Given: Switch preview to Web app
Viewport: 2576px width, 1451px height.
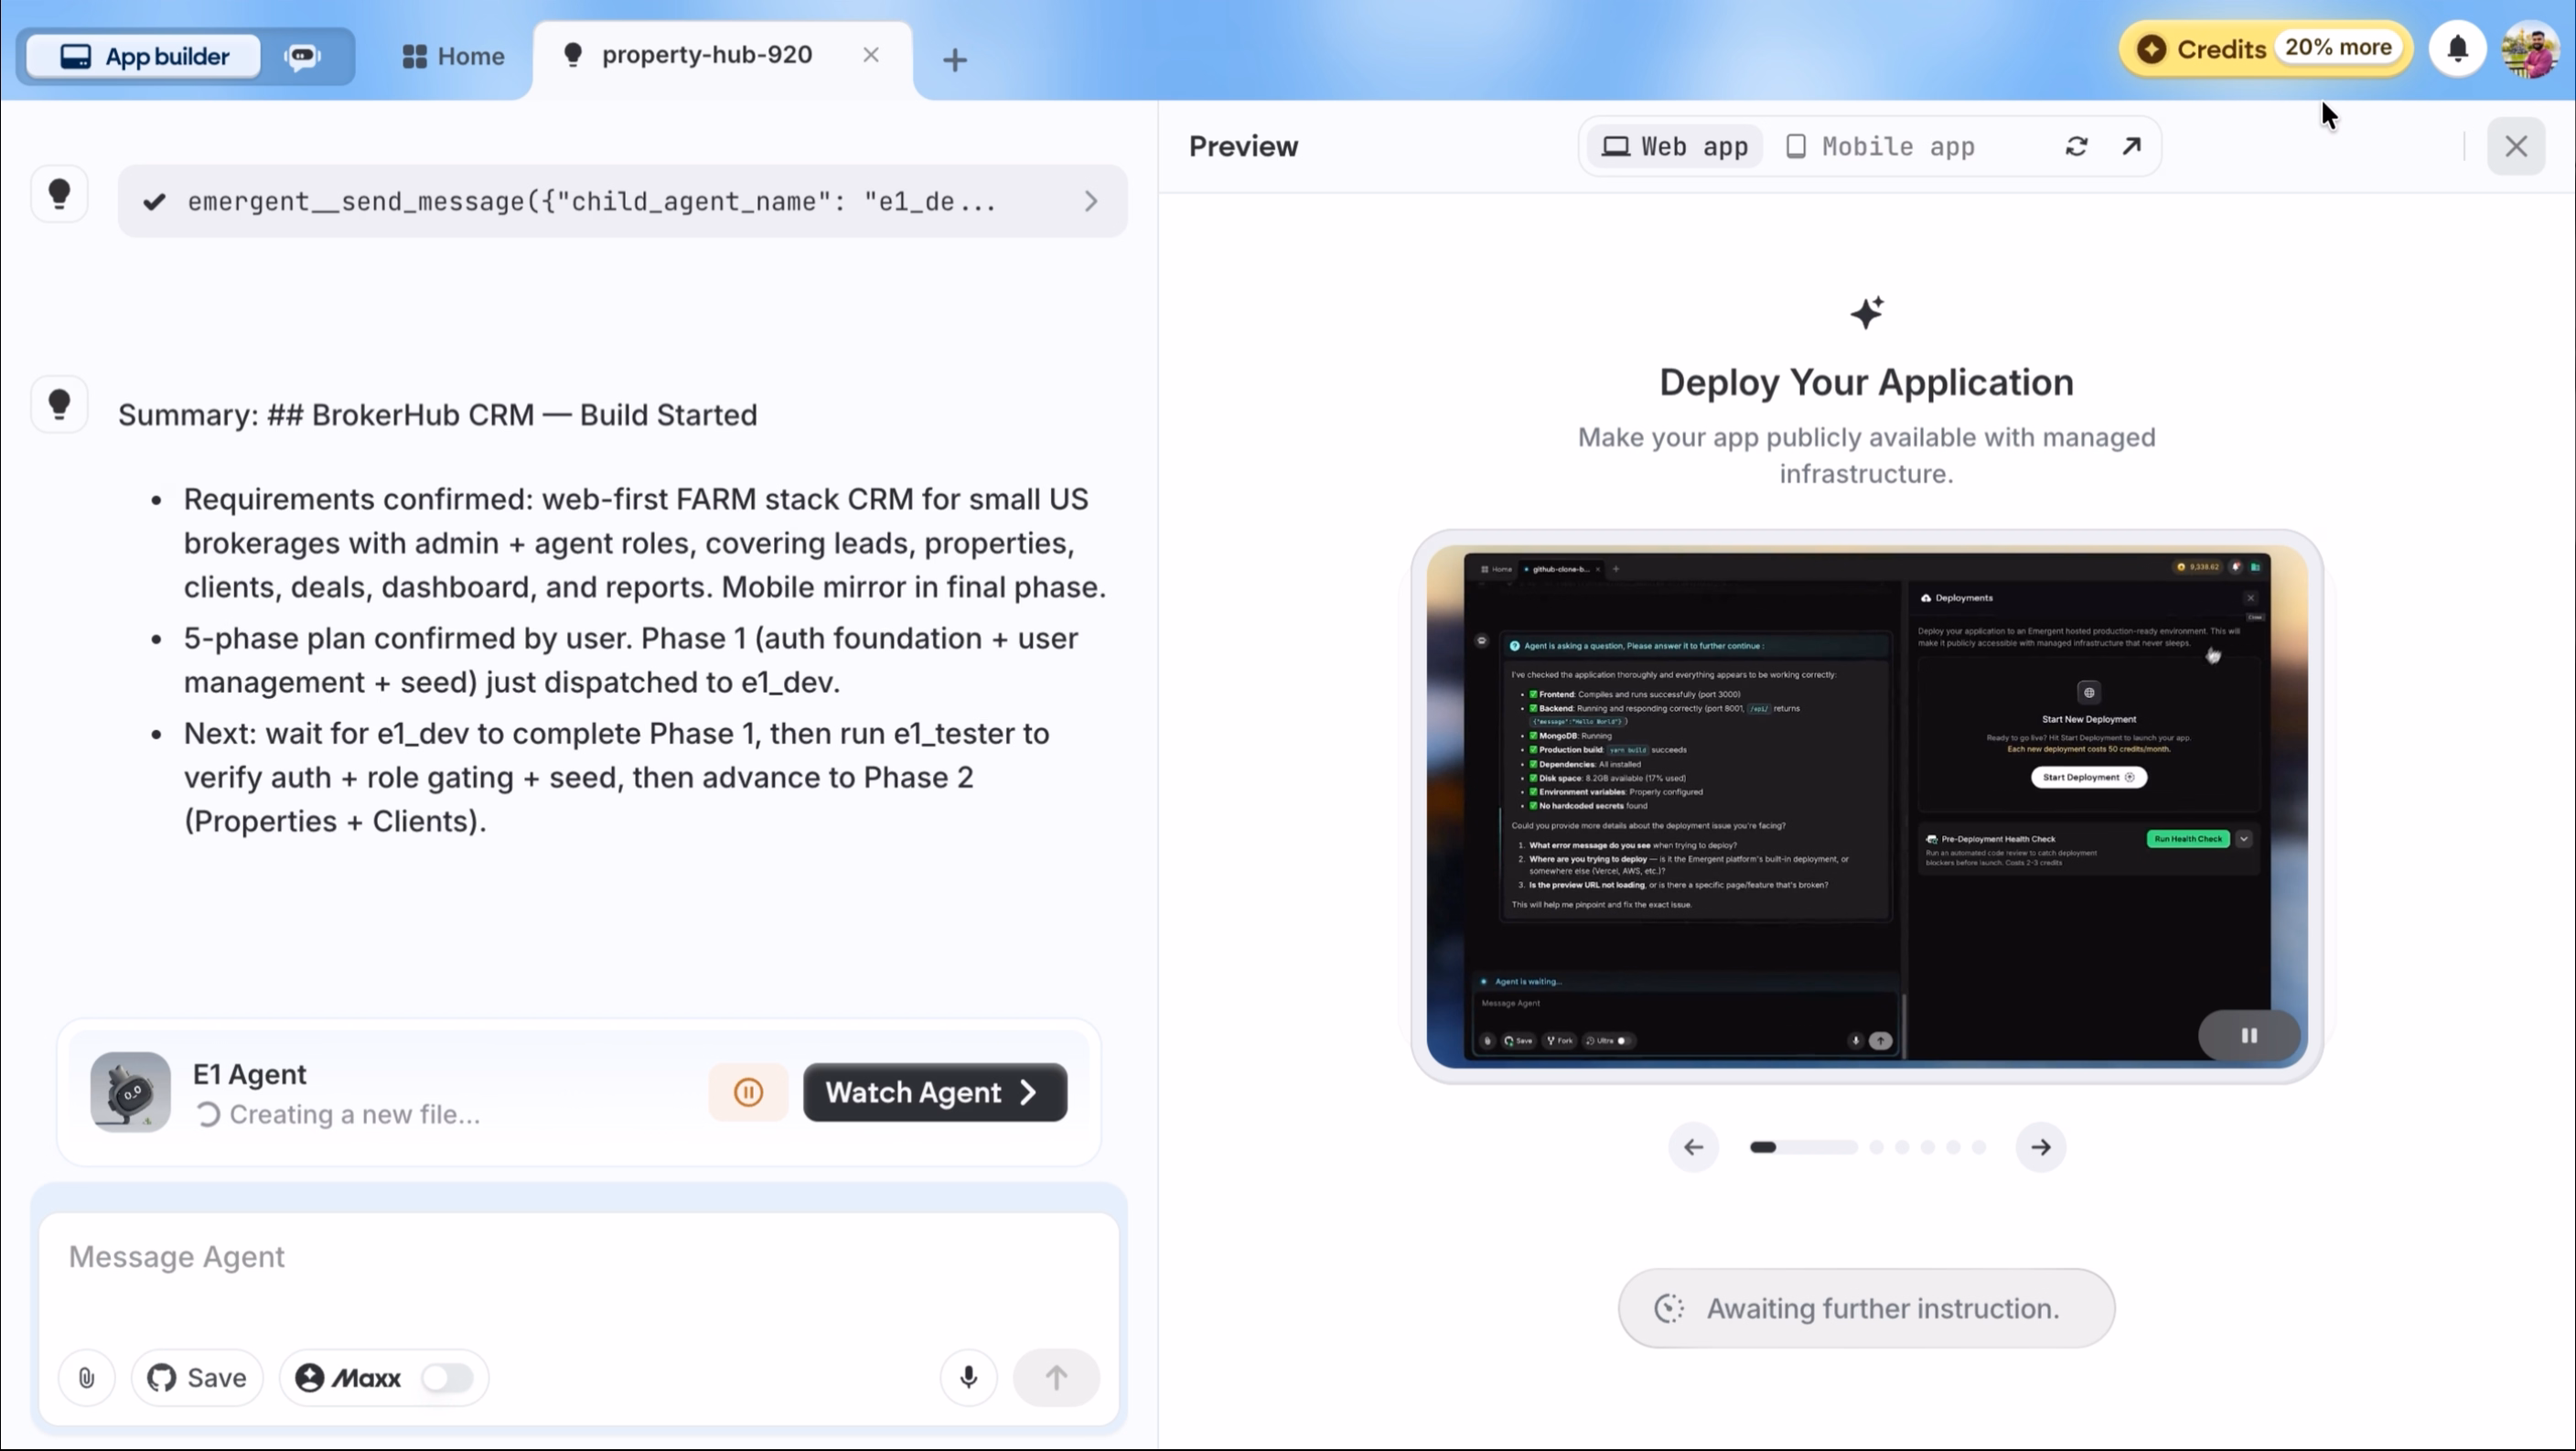Looking at the screenshot, I should [1675, 147].
